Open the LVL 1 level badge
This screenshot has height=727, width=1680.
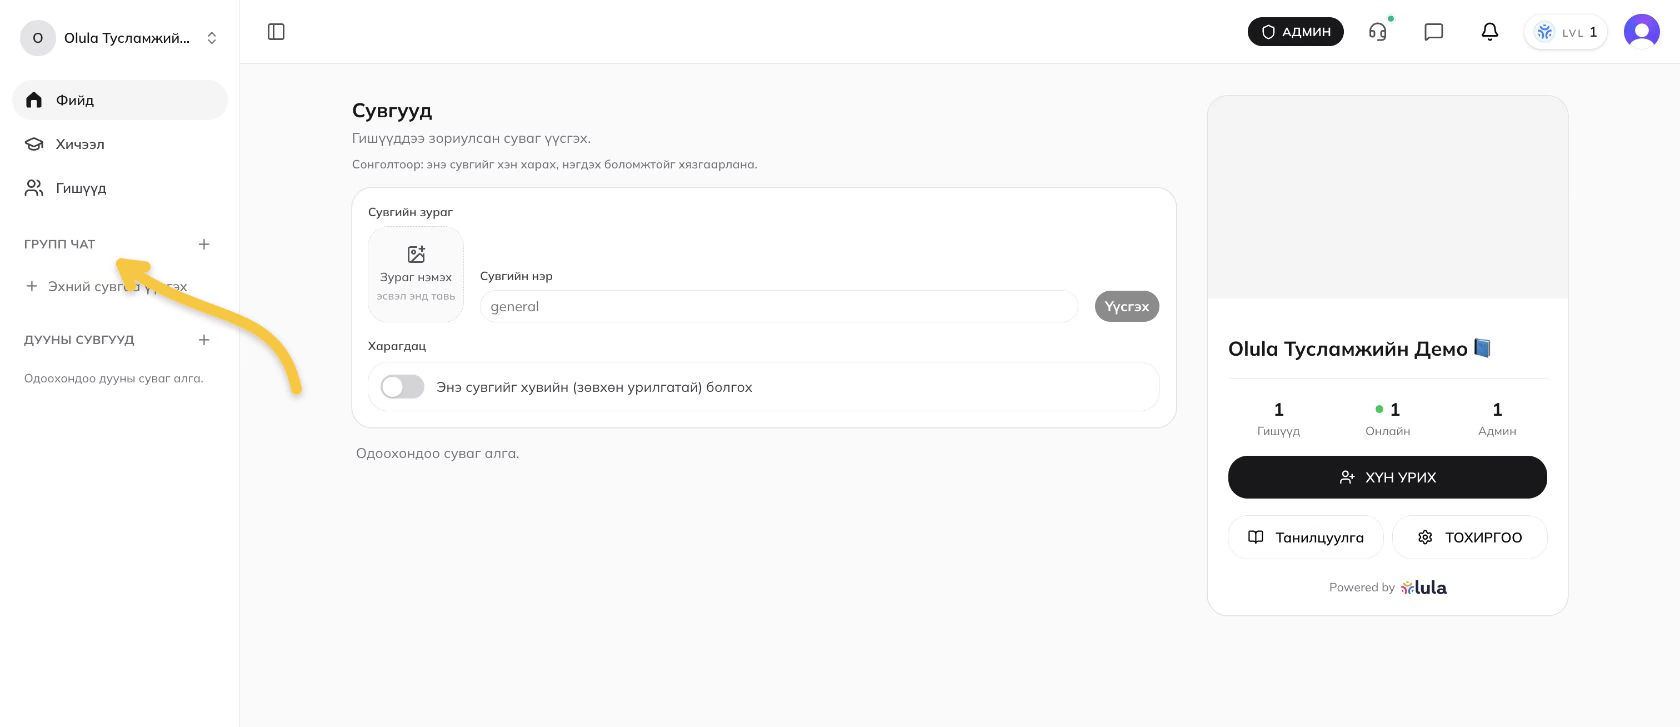coord(1566,32)
